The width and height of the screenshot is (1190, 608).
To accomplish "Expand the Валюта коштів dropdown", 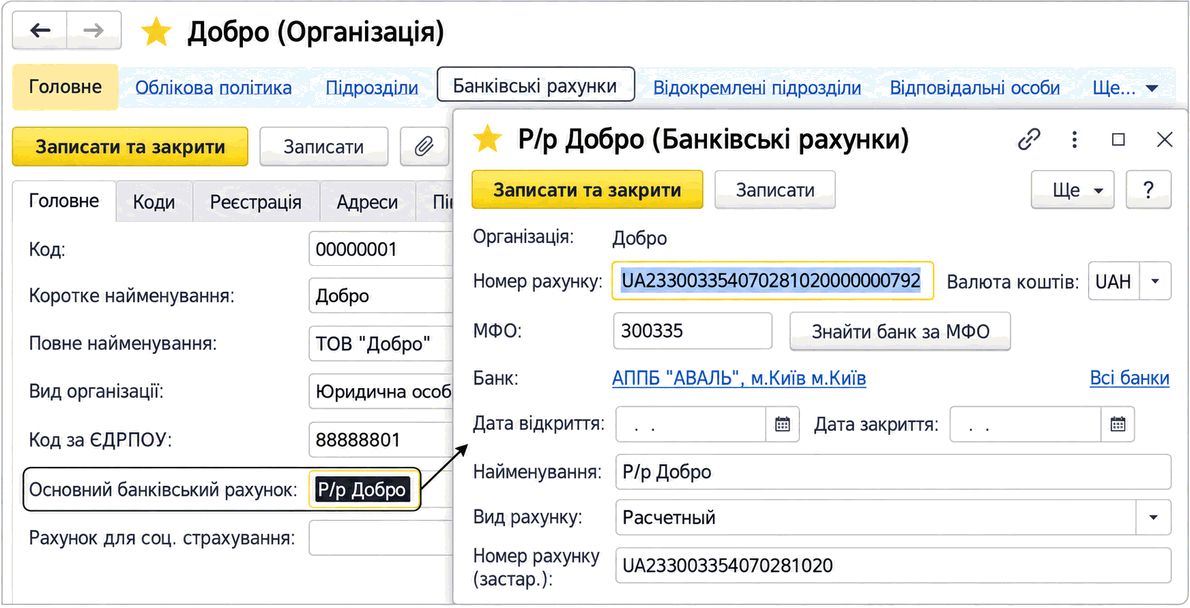I will pyautogui.click(x=1155, y=281).
